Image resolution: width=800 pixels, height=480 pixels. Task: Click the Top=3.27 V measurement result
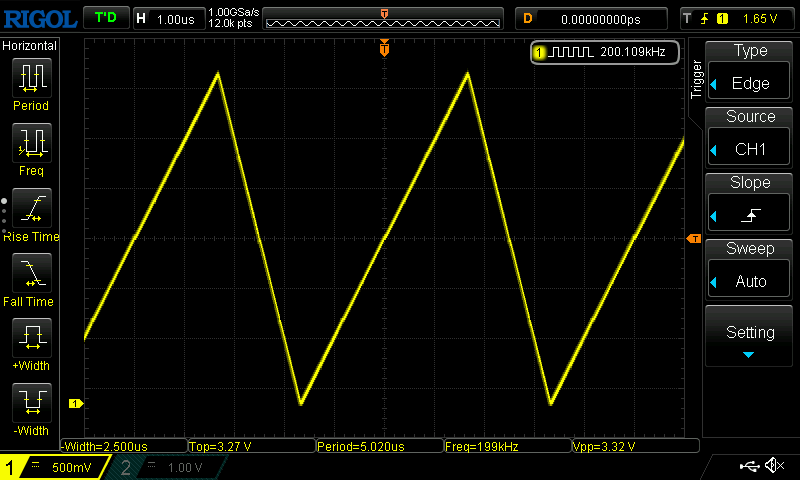tap(252, 446)
